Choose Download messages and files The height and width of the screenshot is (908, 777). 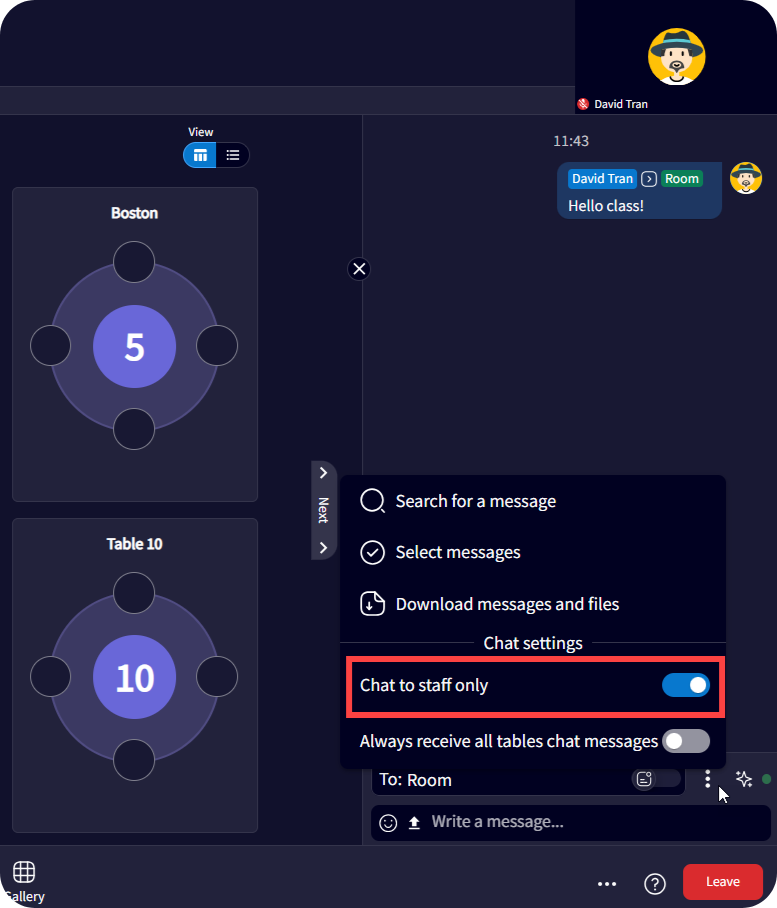(x=533, y=604)
